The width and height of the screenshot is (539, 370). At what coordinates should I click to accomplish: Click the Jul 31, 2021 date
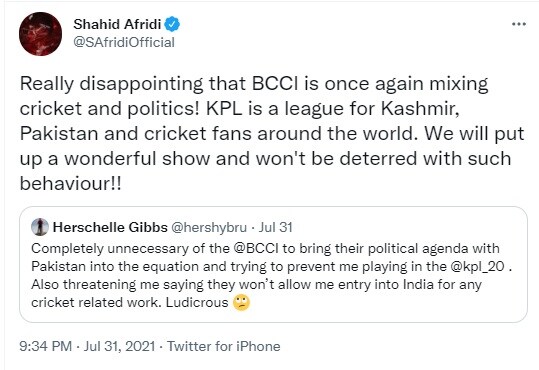click(119, 346)
